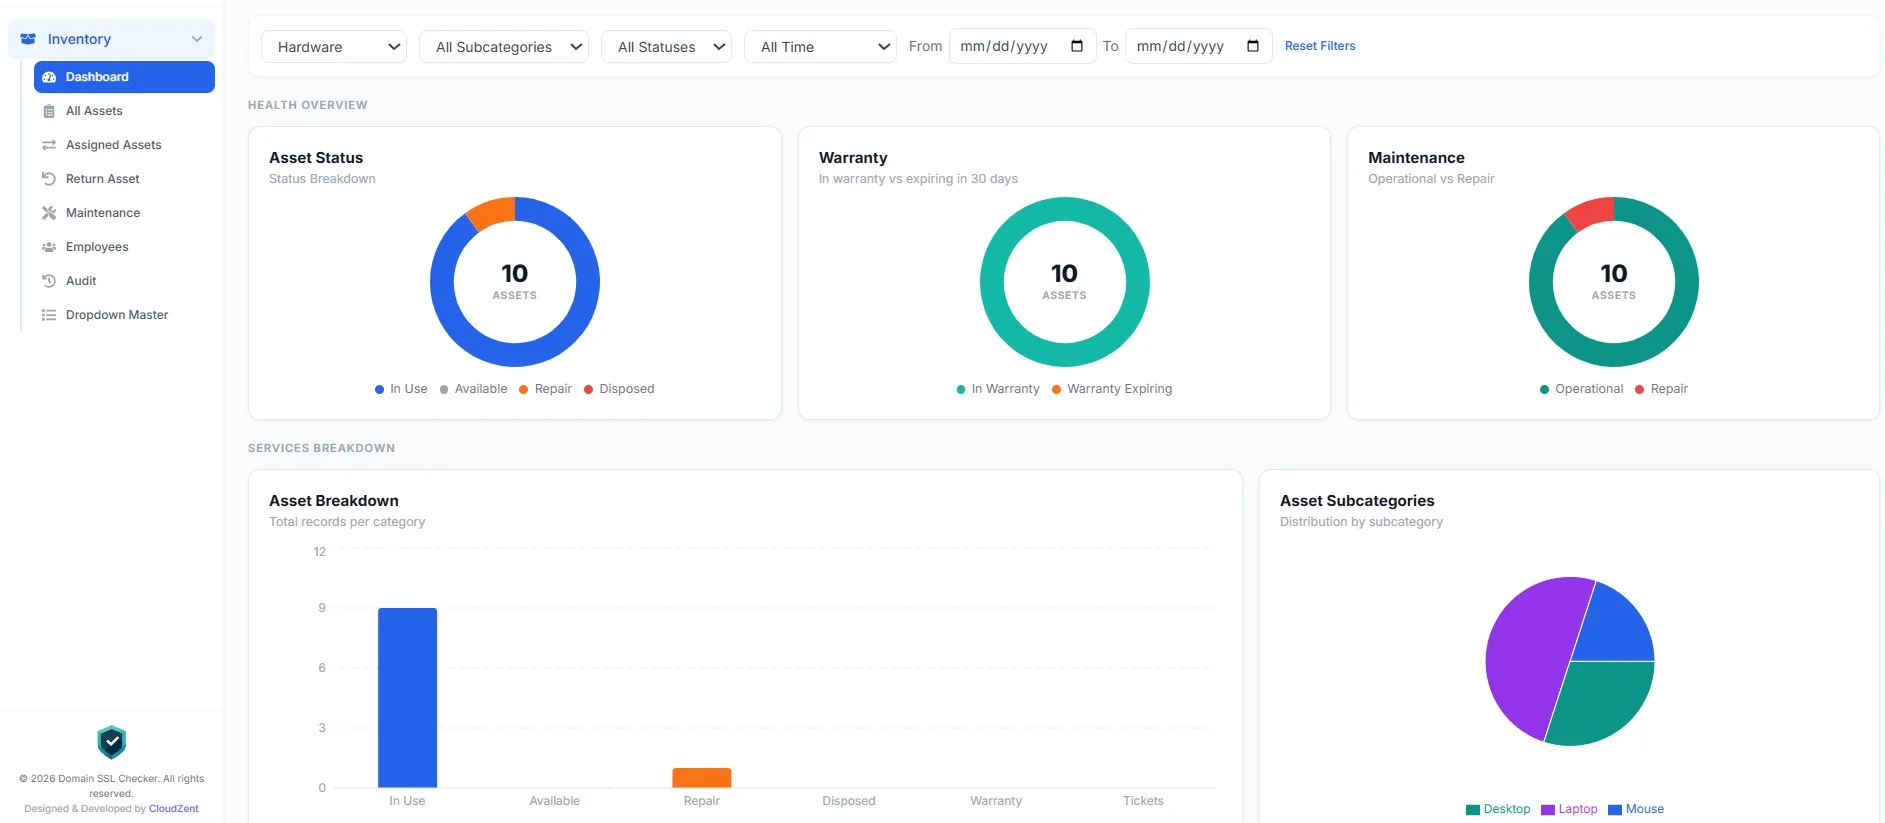Viewport: 1885px width, 823px height.
Task: Click the Warranty donut ring
Action: click(1065, 355)
